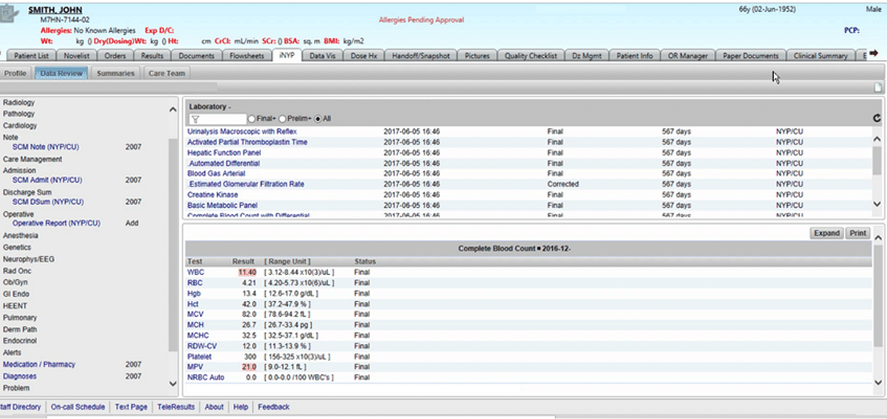Click the SCM DSum (NYP/CU) item
The image size is (887, 419).
click(48, 202)
